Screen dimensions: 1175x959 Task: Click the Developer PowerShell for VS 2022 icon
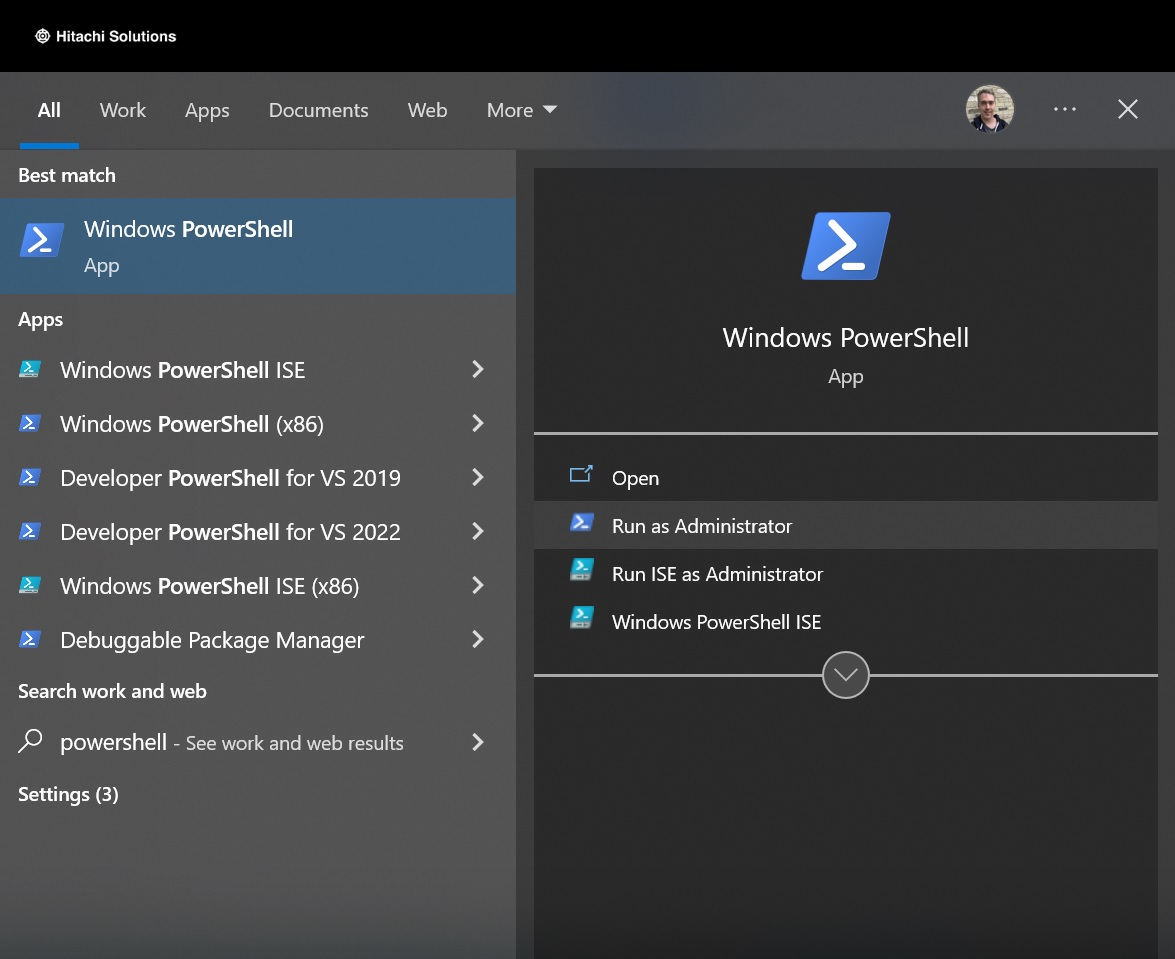pyautogui.click(x=30, y=531)
